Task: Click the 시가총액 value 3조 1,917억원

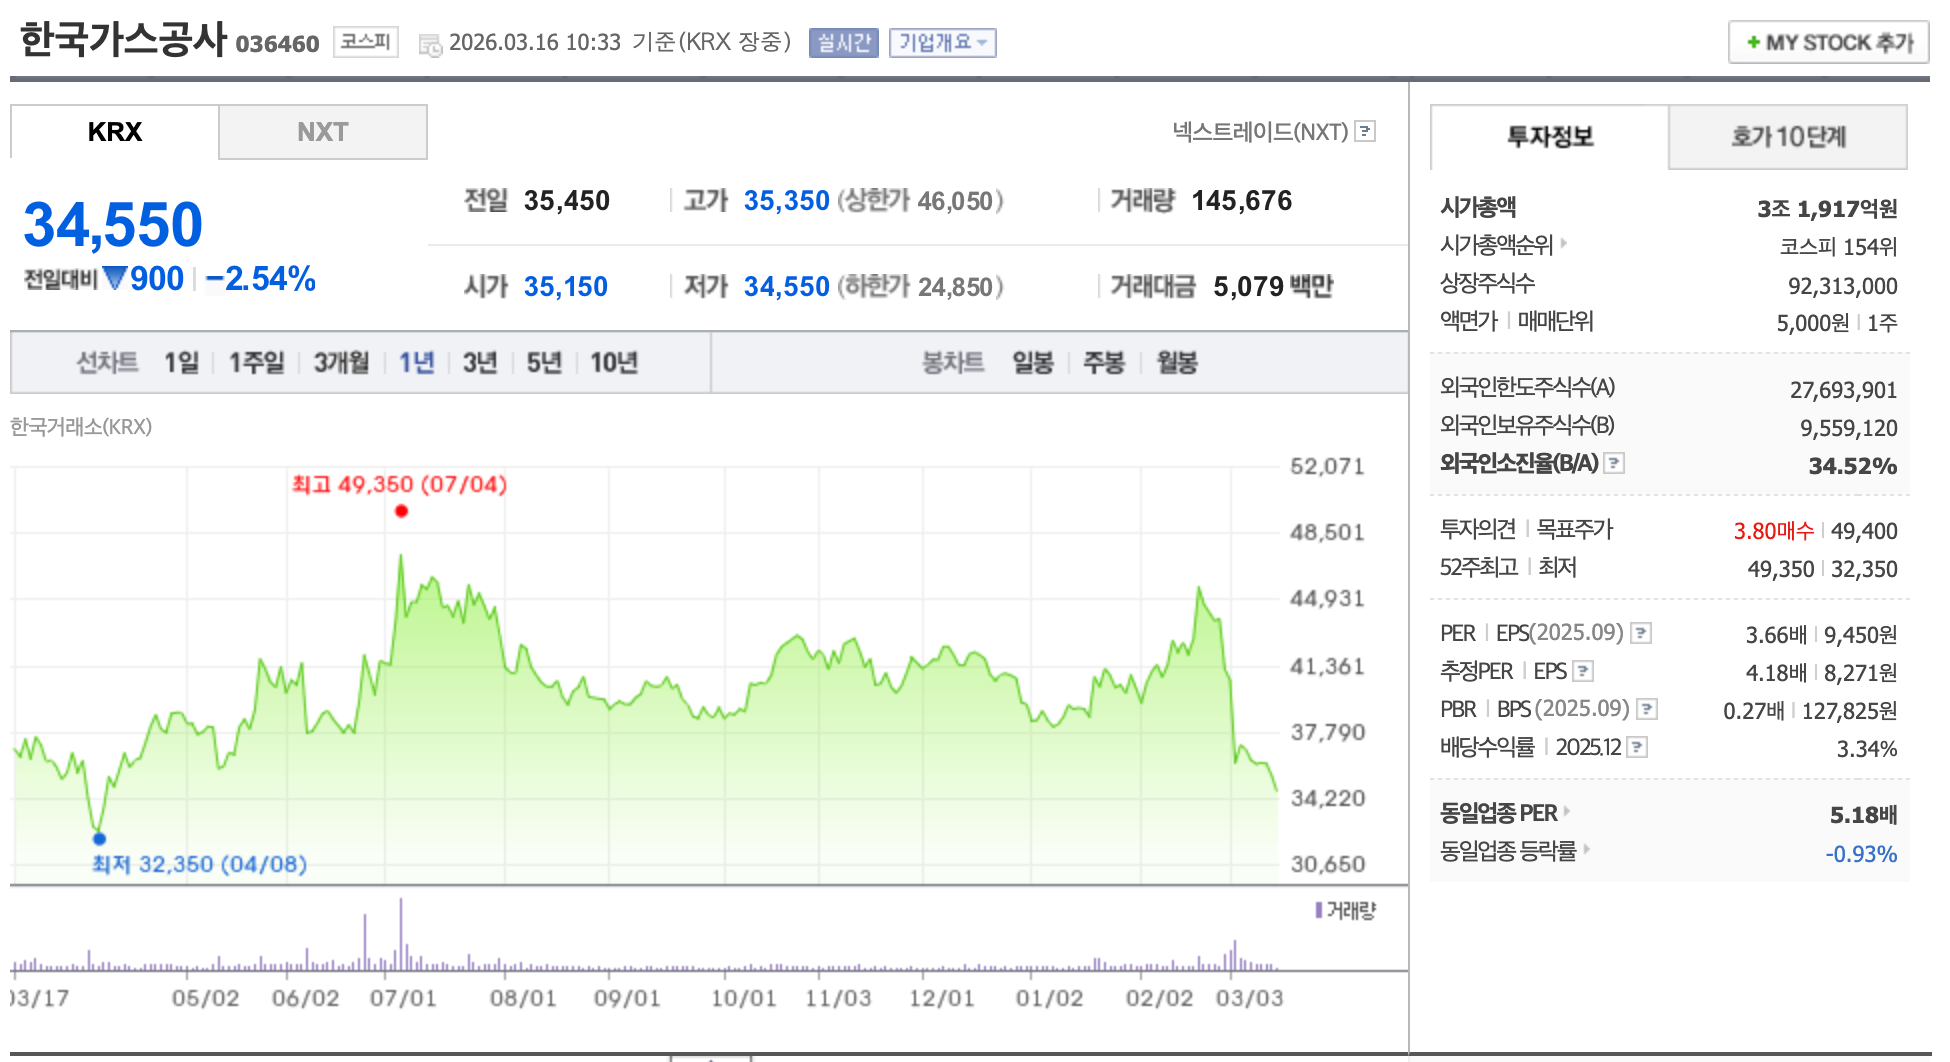Action: 1827,208
